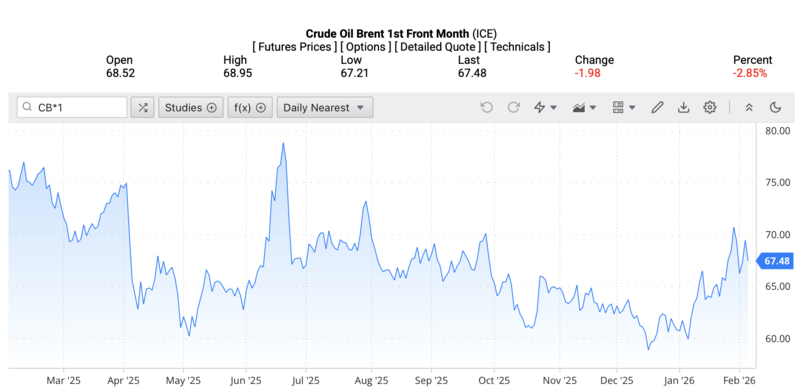Click the symbol shuffle icon button
Viewport: 800px width, 388px height.
pos(142,108)
